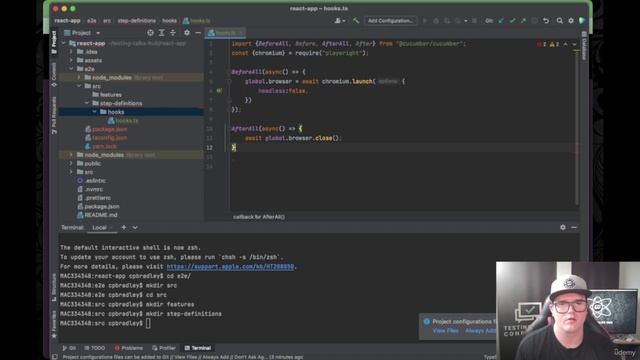The image size is (640, 360).
Task: Open the Add Configuration dropdown
Action: click(x=390, y=20)
